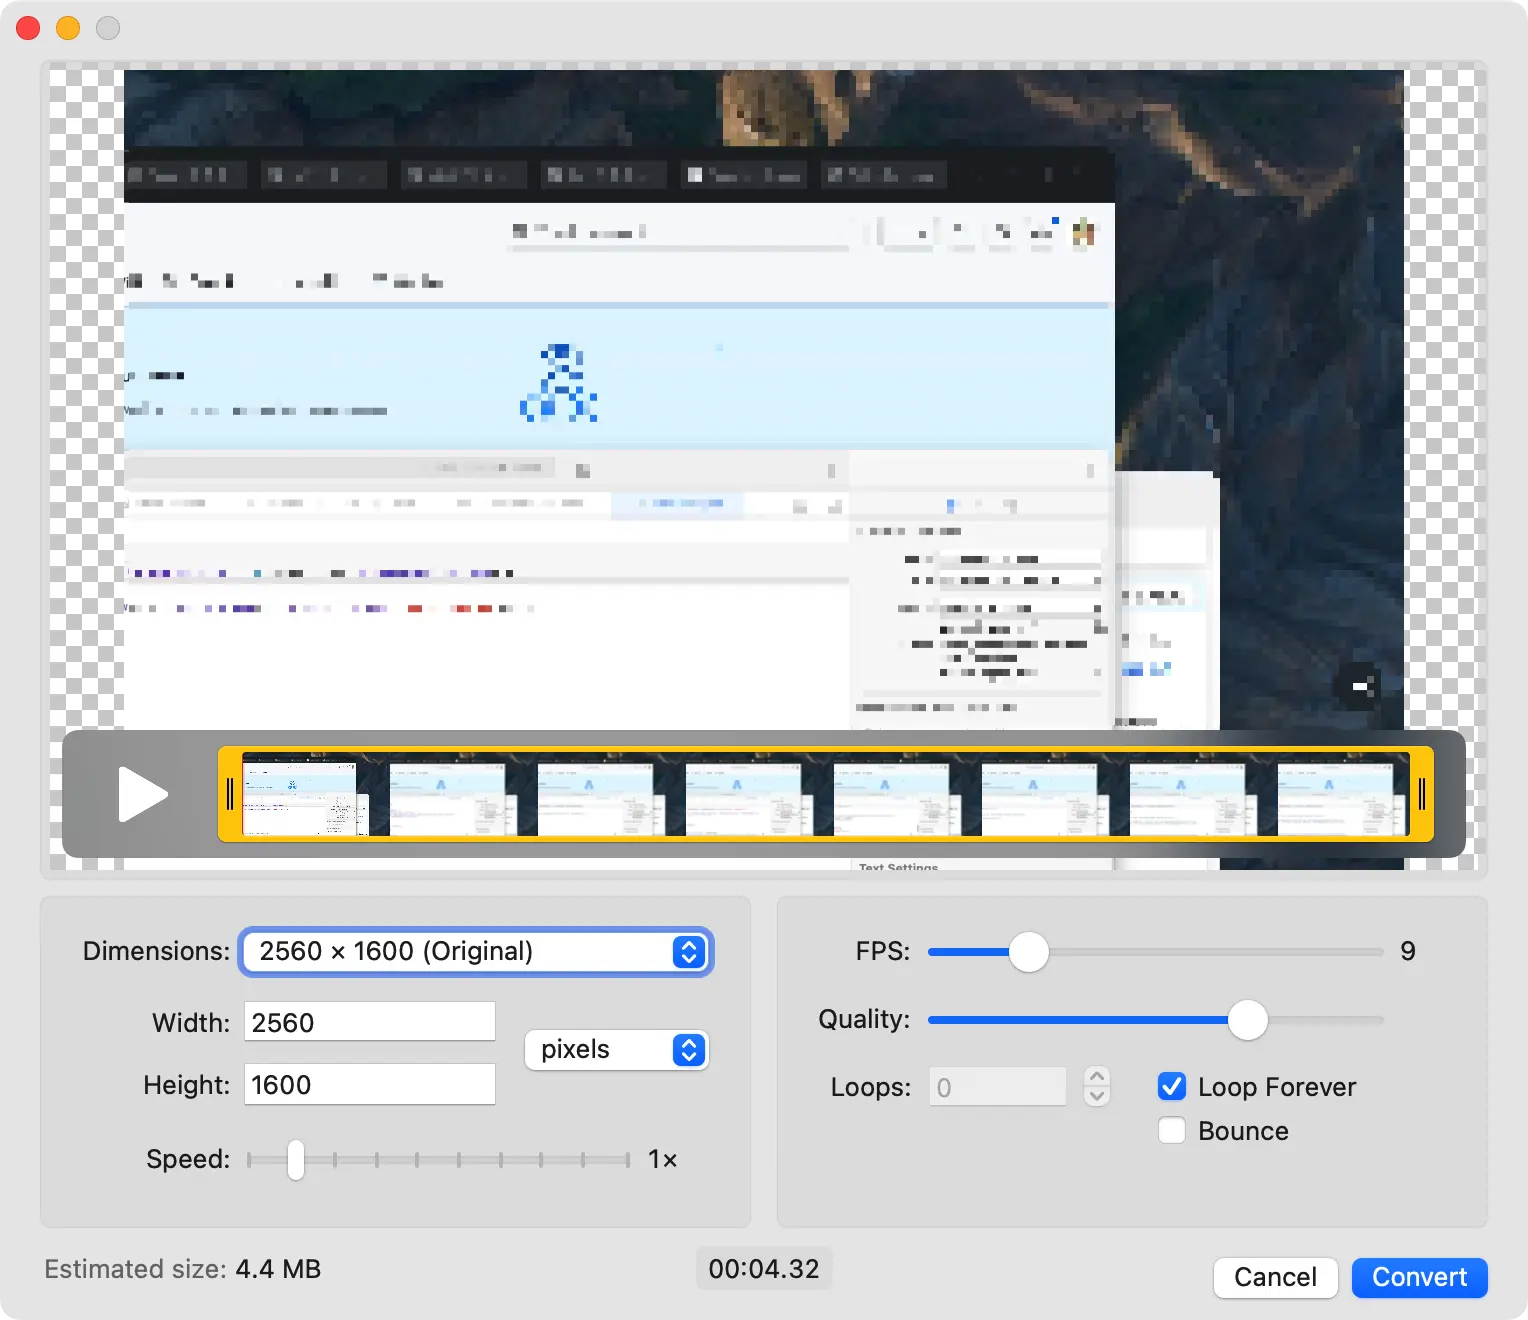Disable the Loop Forever checkbox

click(1171, 1087)
